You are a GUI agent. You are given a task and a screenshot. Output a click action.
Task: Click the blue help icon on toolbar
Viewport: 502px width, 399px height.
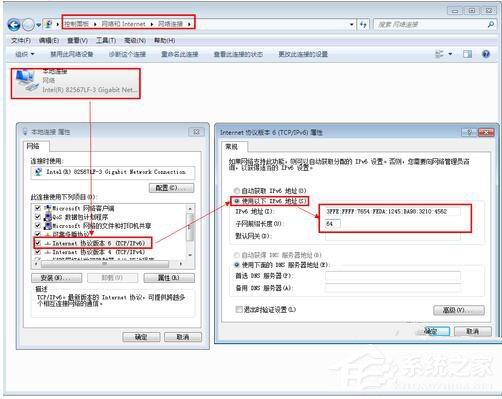pyautogui.click(x=486, y=54)
